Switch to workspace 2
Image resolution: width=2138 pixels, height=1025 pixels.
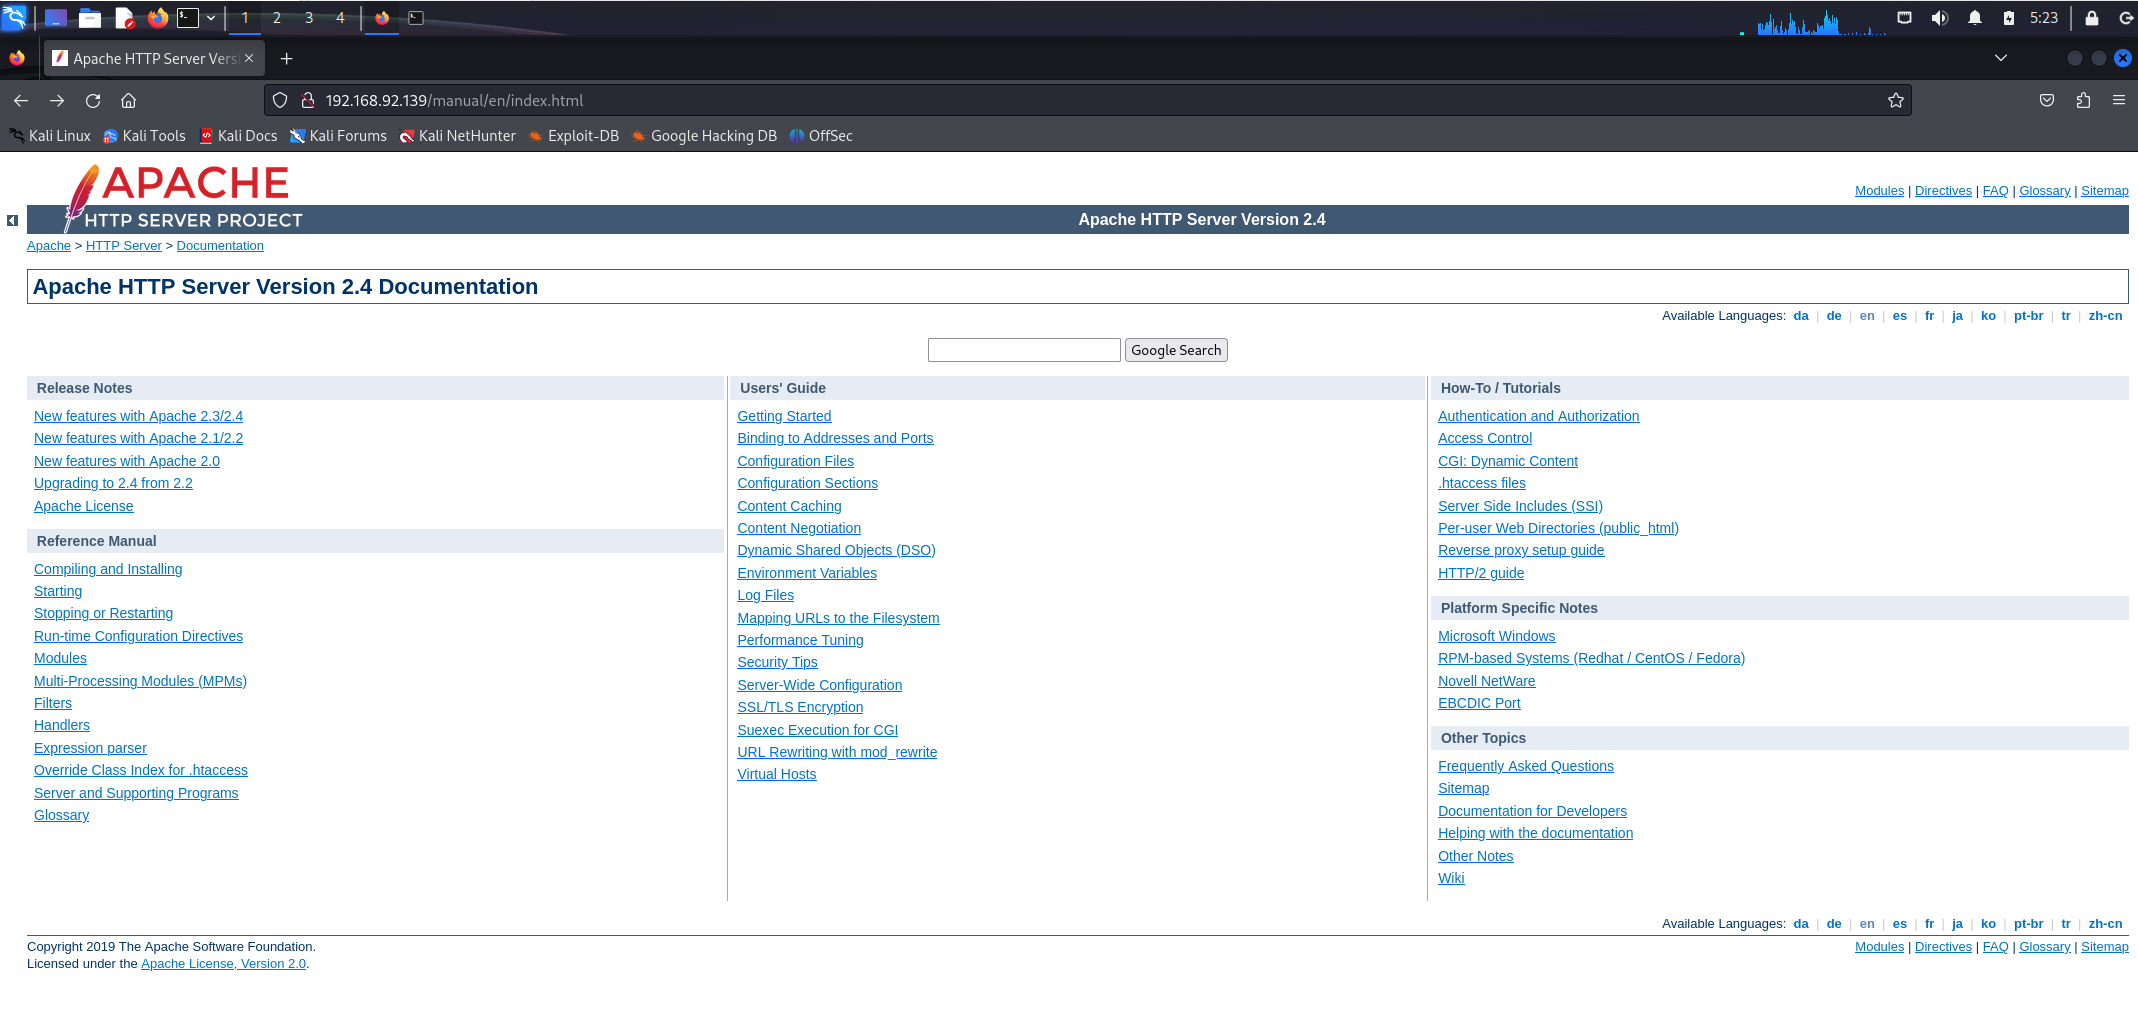click(277, 18)
